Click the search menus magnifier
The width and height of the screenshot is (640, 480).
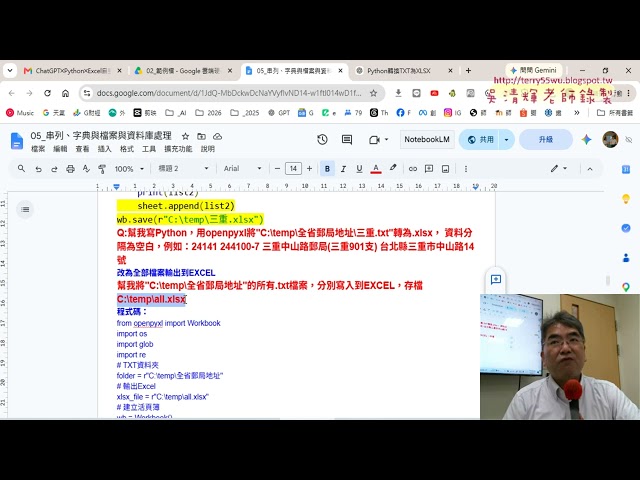pos(22,169)
